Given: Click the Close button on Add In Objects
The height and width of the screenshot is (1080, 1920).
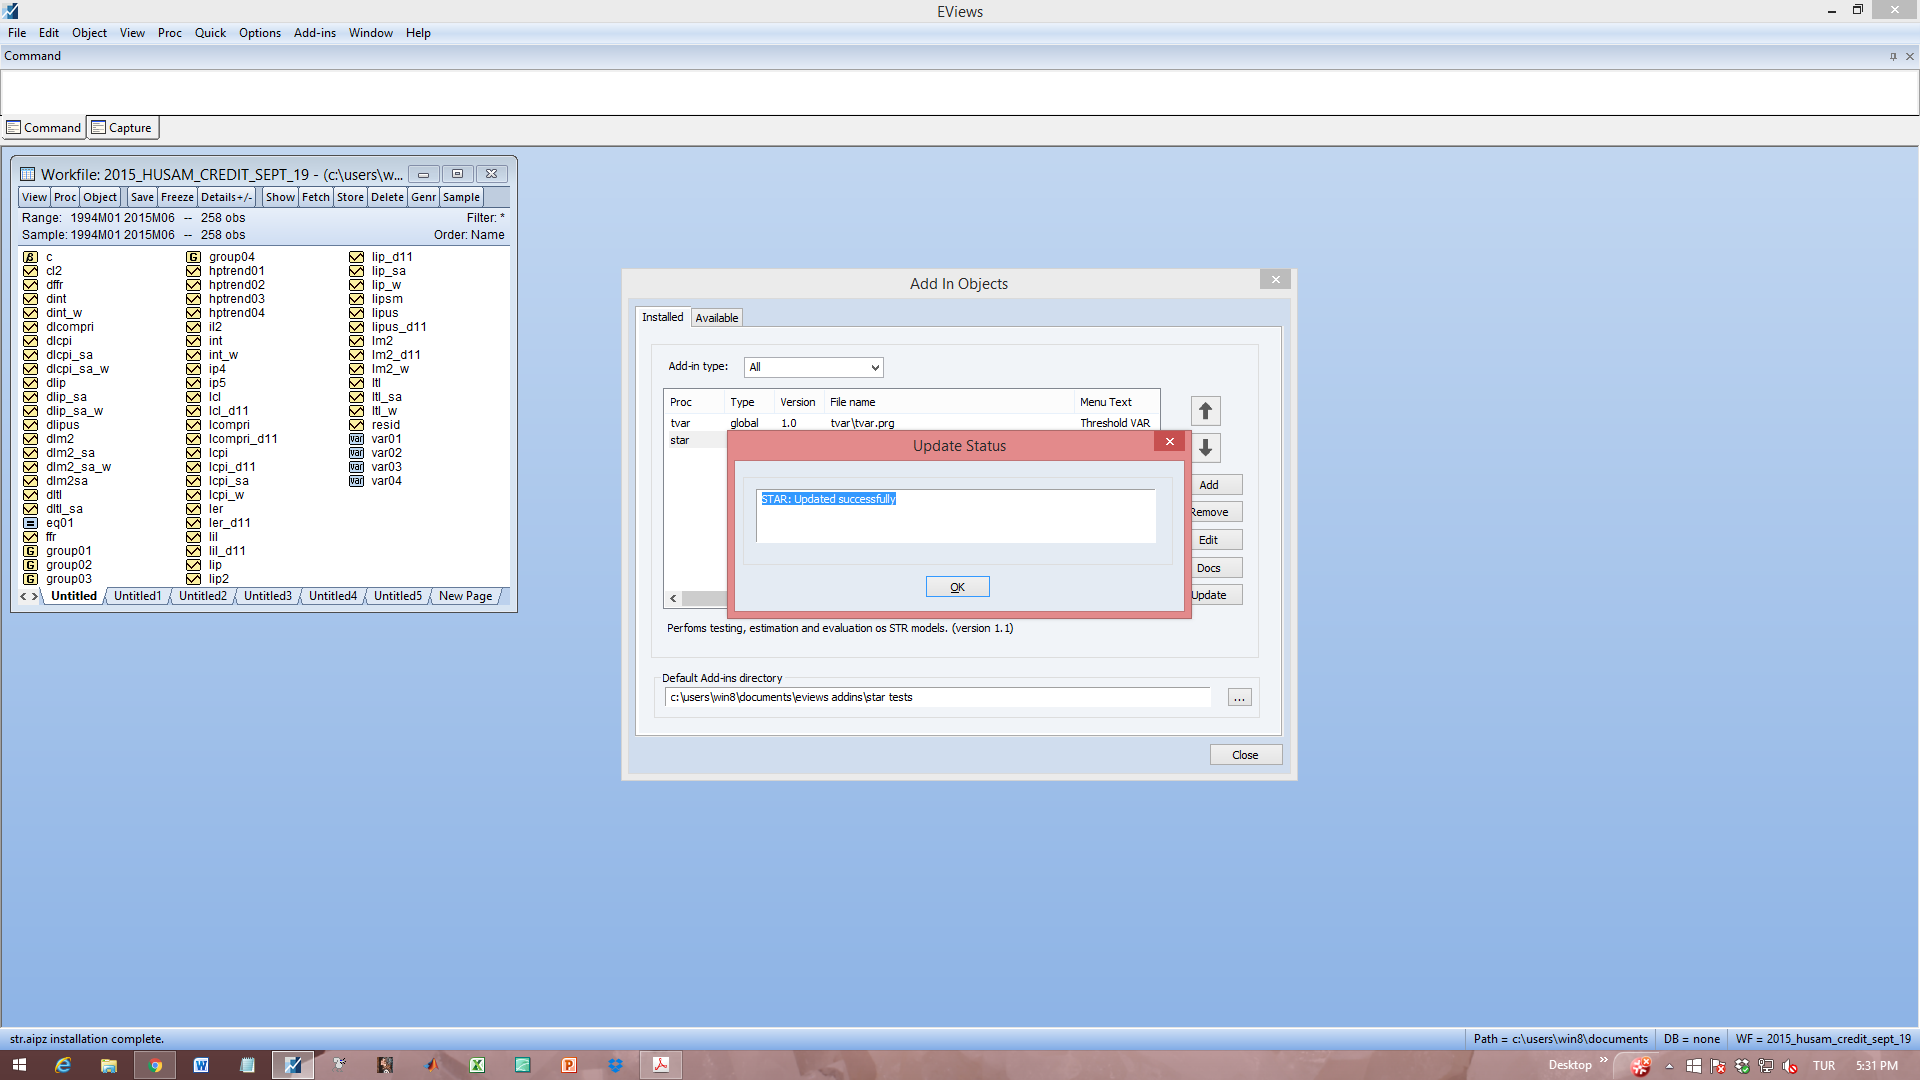Looking at the screenshot, I should click(1244, 754).
